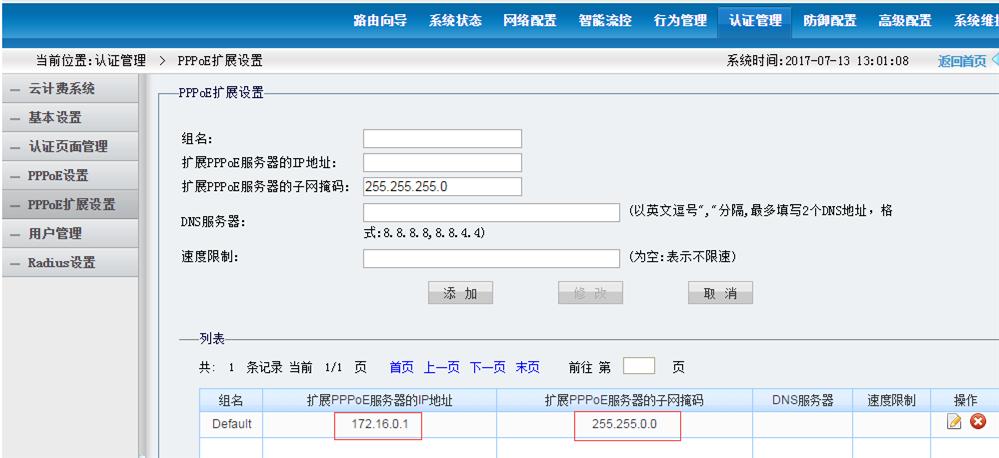This screenshot has height=458, width=999.
Task: Open the 防御配置 navigation tab
Action: pos(830,20)
